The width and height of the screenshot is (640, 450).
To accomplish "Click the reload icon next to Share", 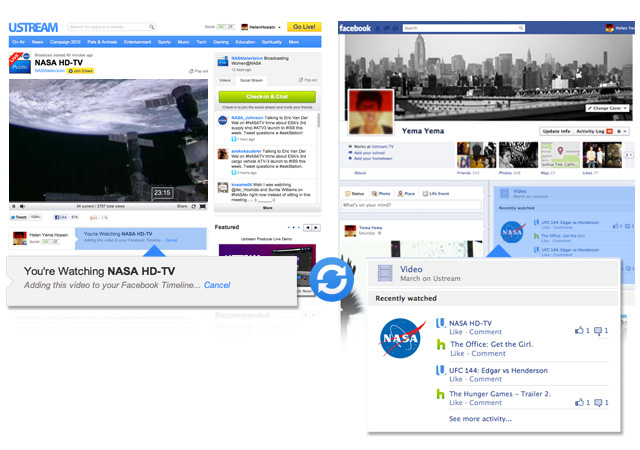I will 193,206.
